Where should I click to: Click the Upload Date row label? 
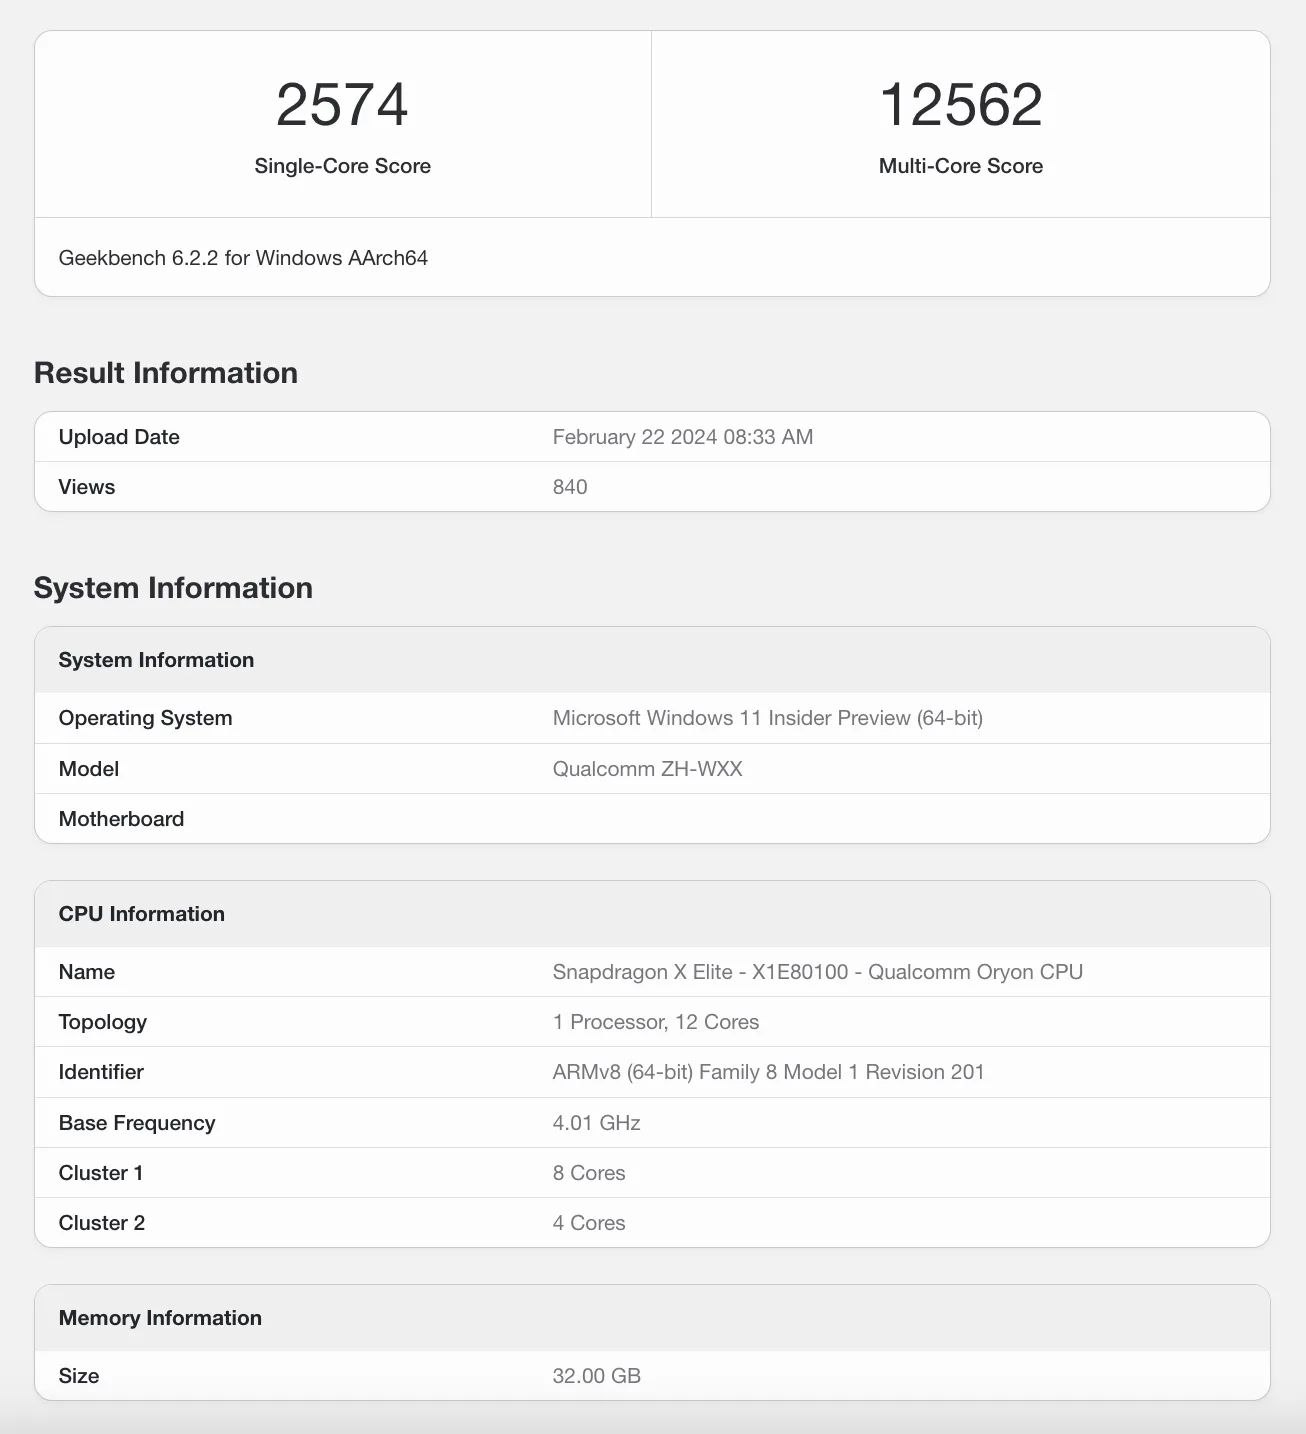(119, 437)
